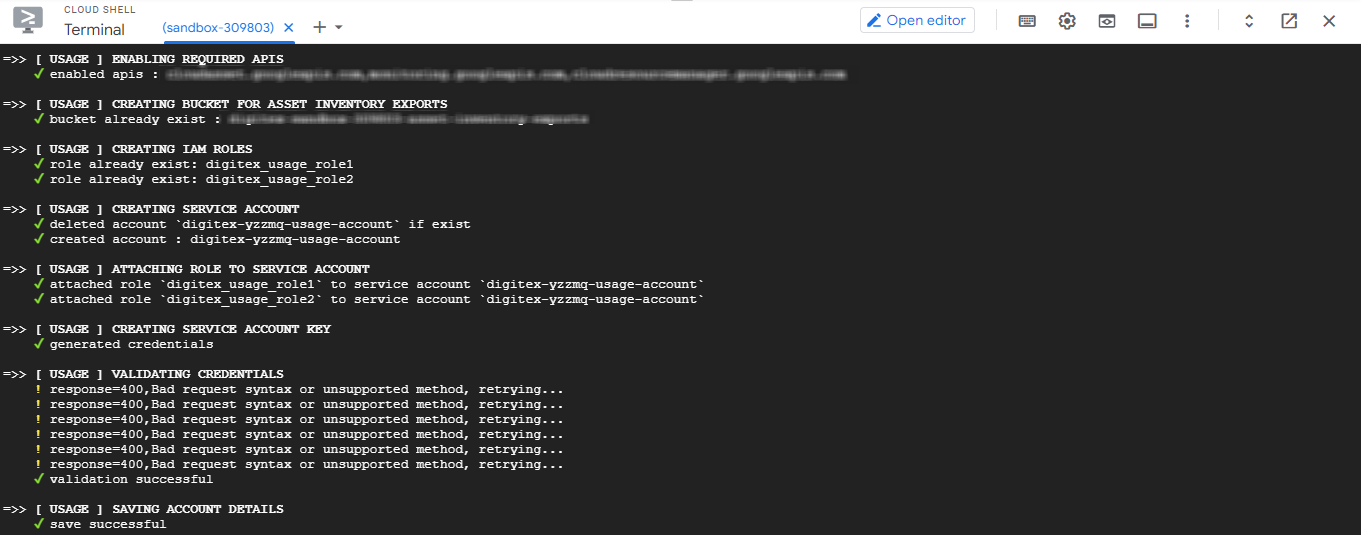Switch to the sandbox-309803 terminal tab

tap(218, 28)
